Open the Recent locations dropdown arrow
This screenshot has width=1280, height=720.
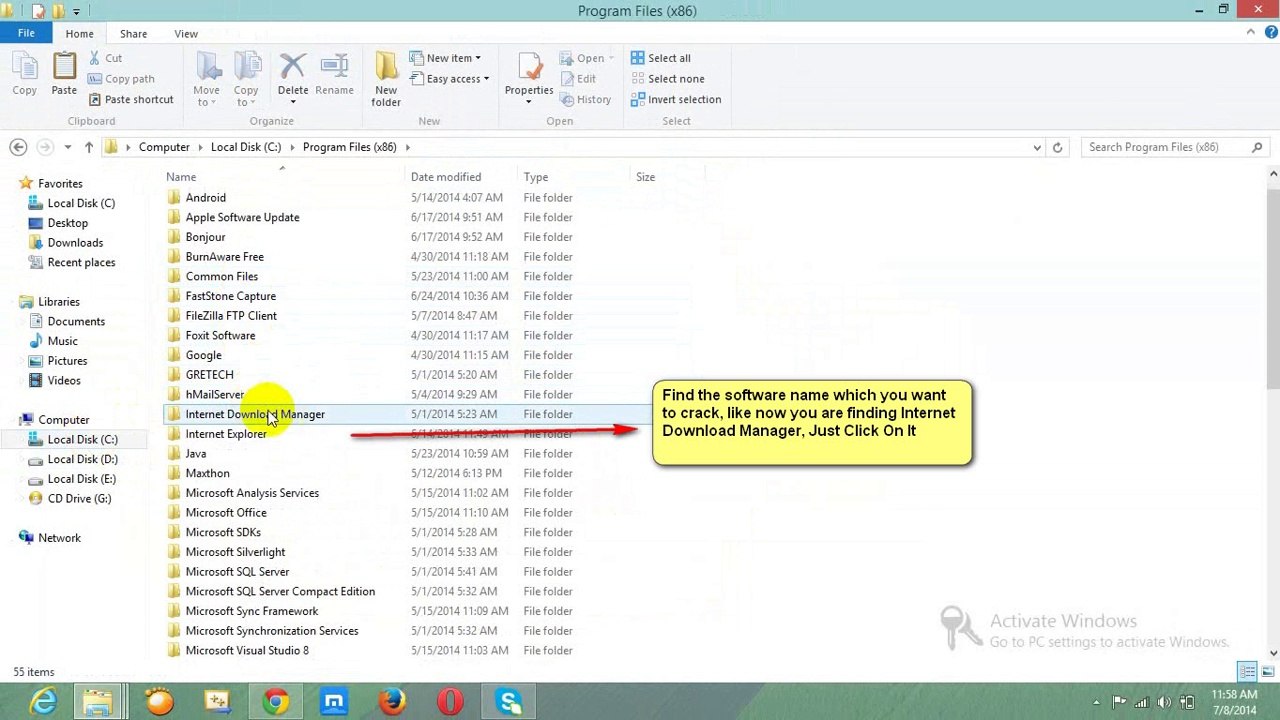tap(67, 147)
